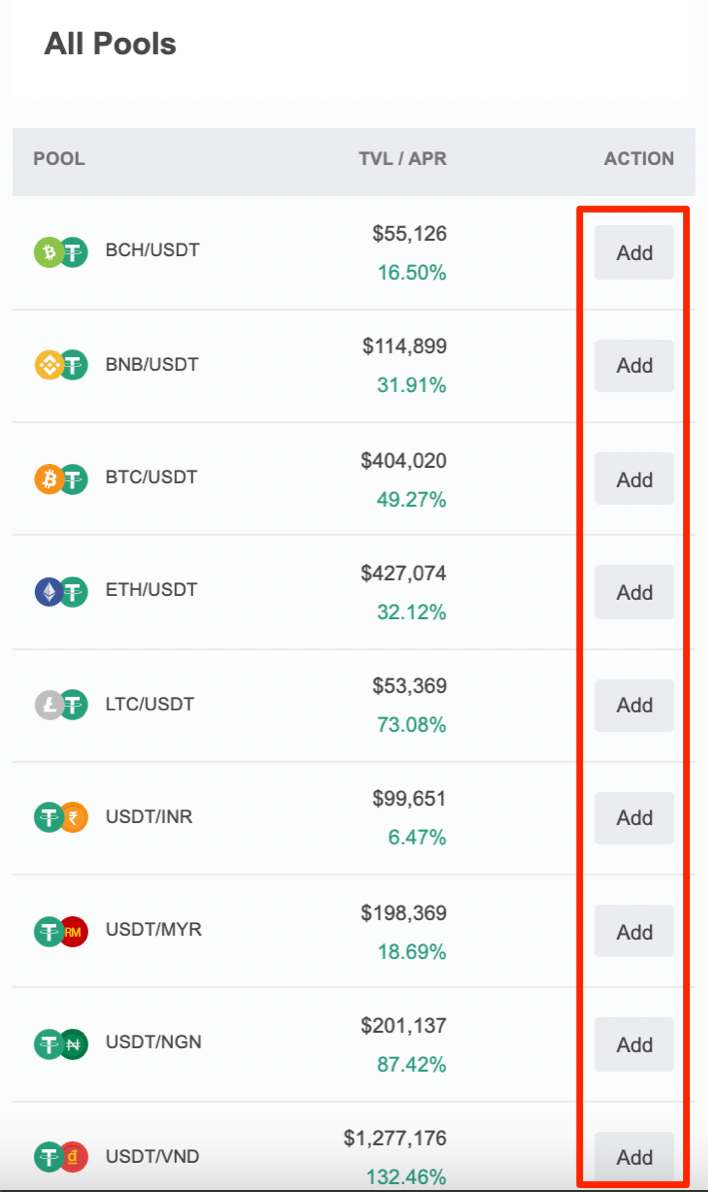Click the POOL column header
The image size is (708, 1192).
[x=59, y=159]
